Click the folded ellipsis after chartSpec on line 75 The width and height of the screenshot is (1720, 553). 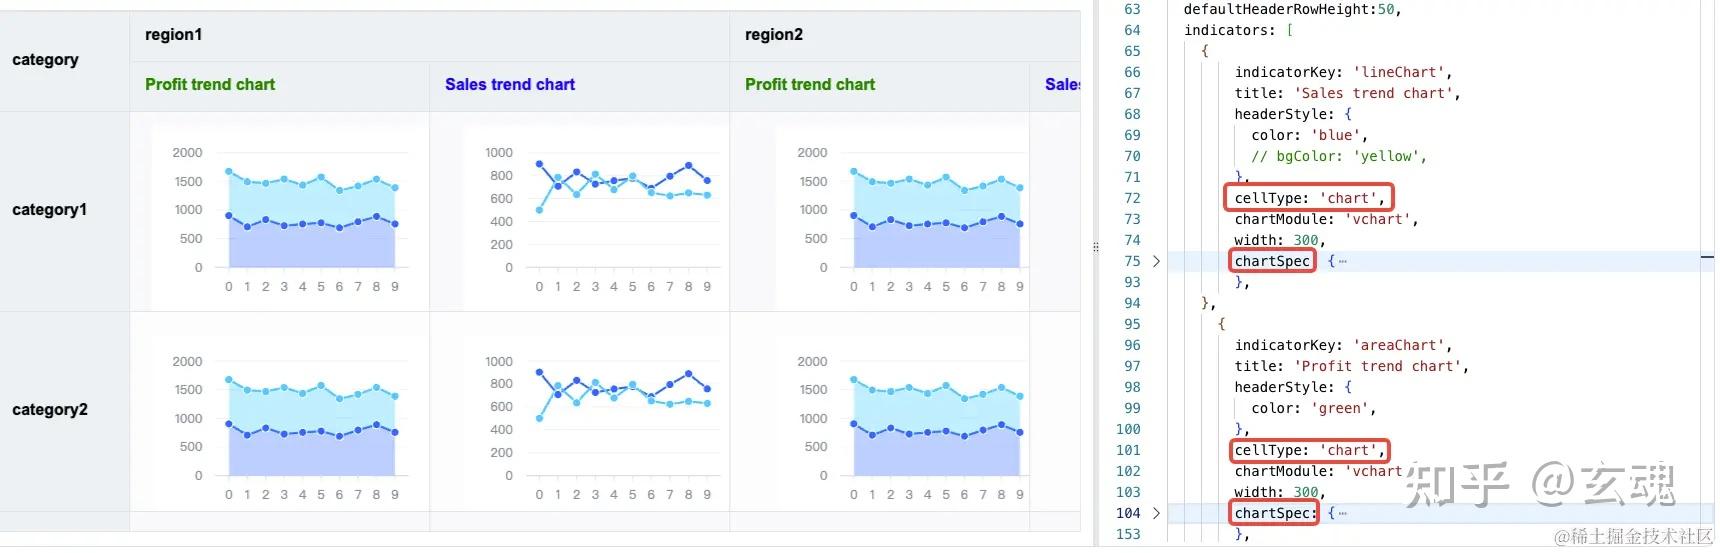tap(1342, 261)
